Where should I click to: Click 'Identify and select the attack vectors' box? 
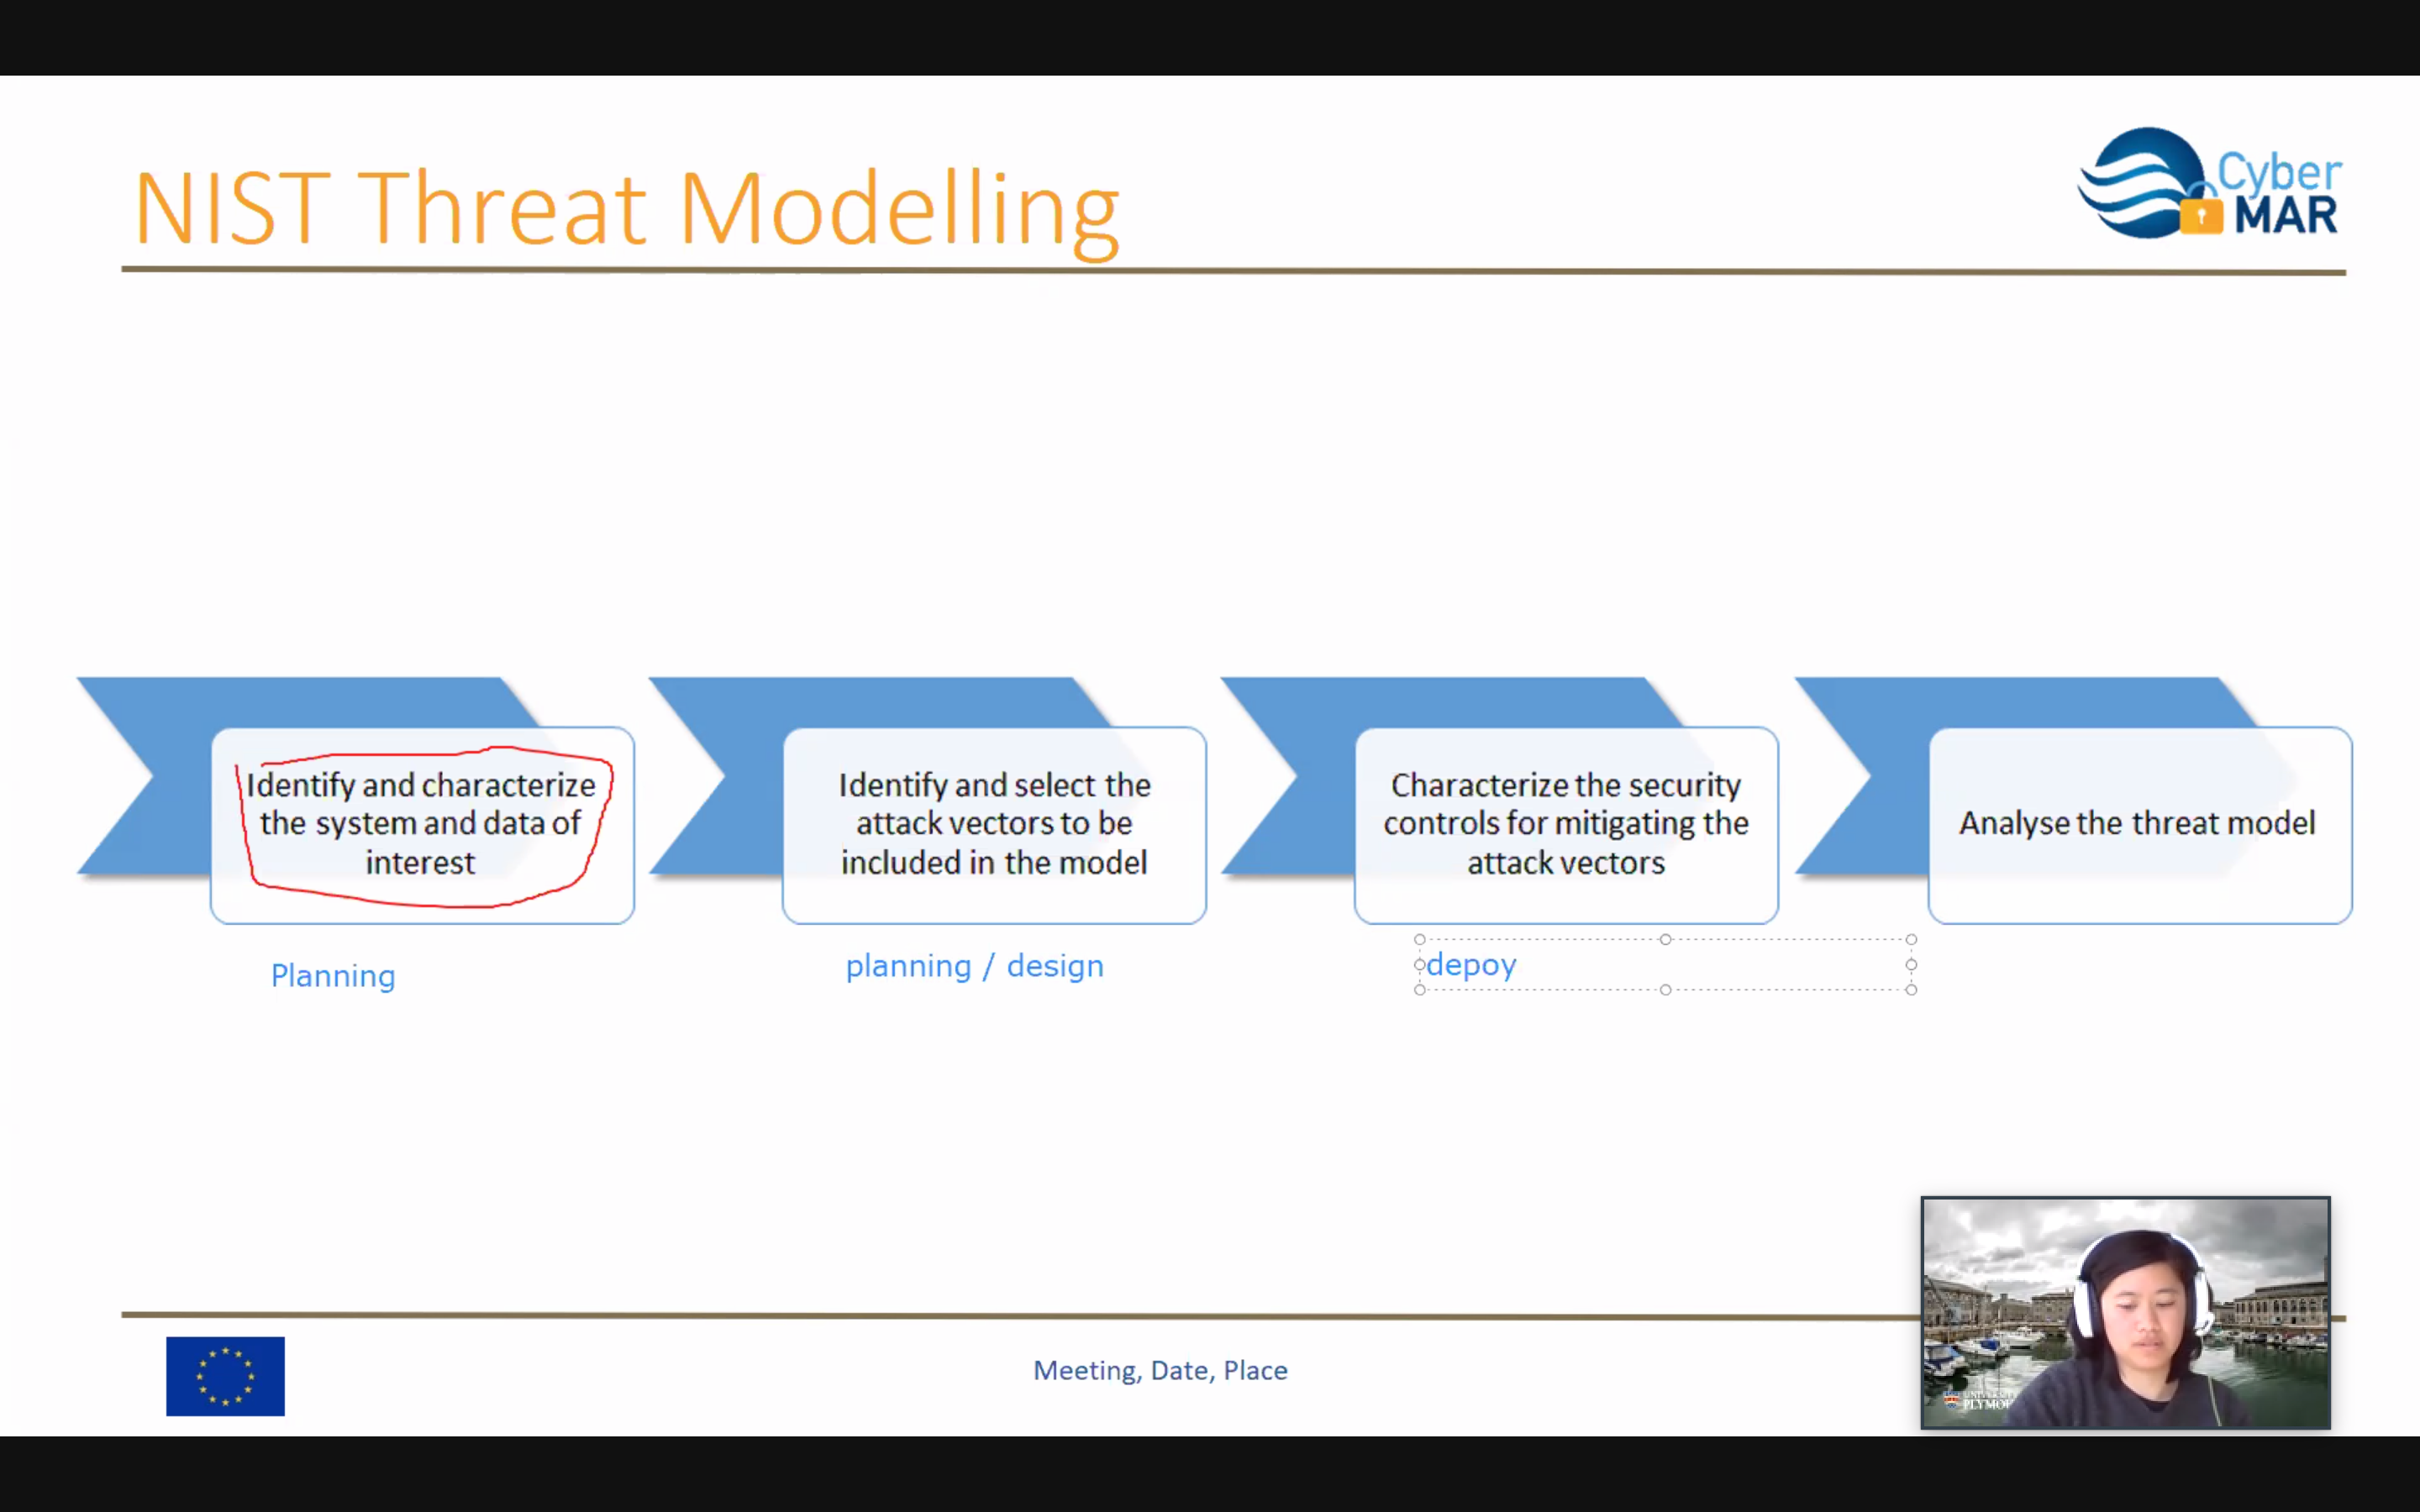pyautogui.click(x=994, y=823)
